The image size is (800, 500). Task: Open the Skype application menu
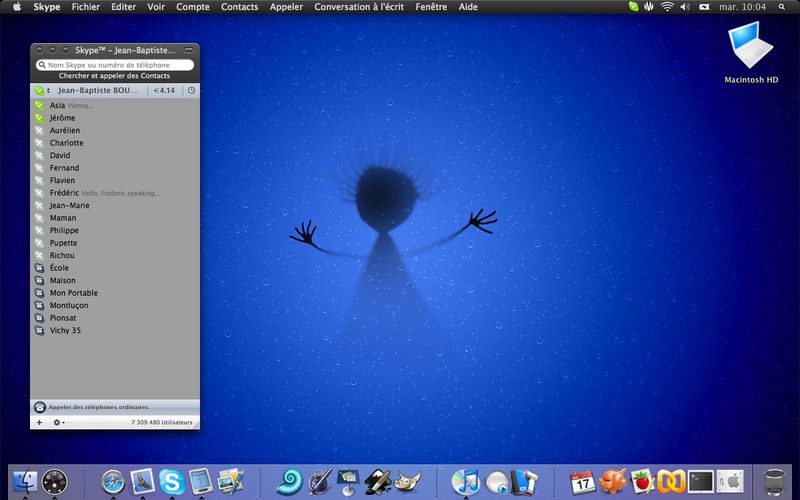pyautogui.click(x=46, y=7)
